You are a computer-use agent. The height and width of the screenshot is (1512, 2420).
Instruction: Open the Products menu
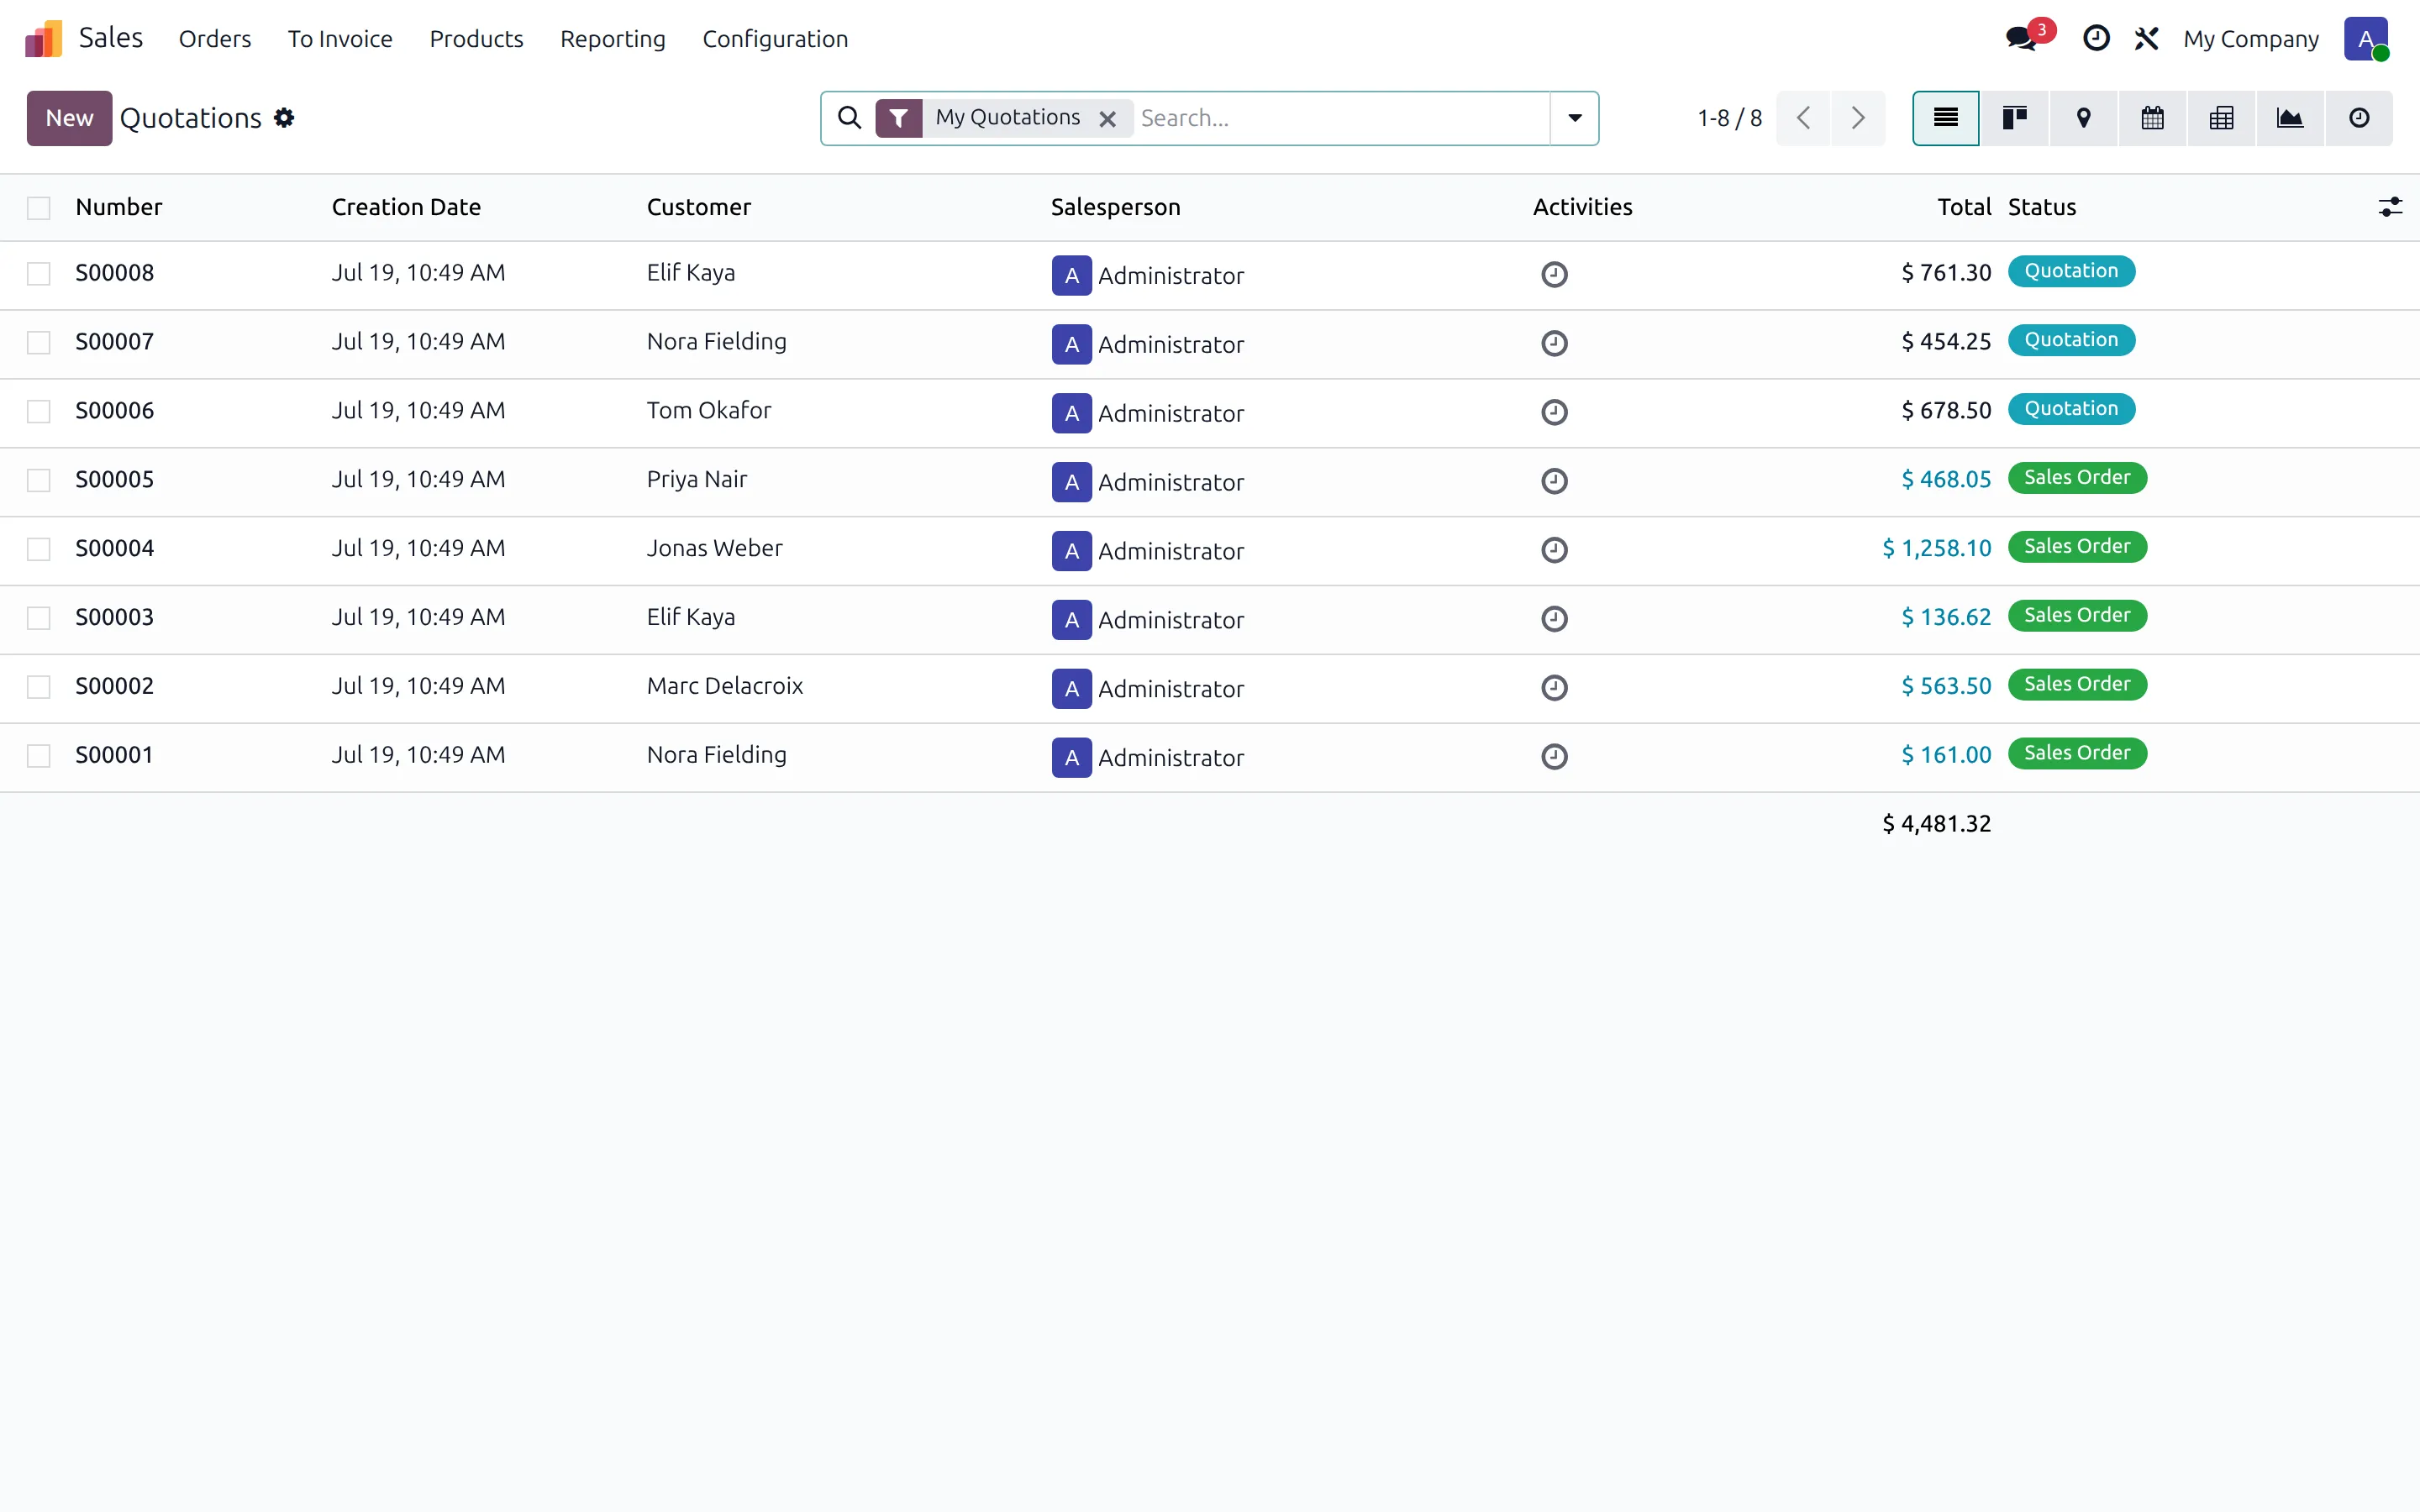pos(476,39)
